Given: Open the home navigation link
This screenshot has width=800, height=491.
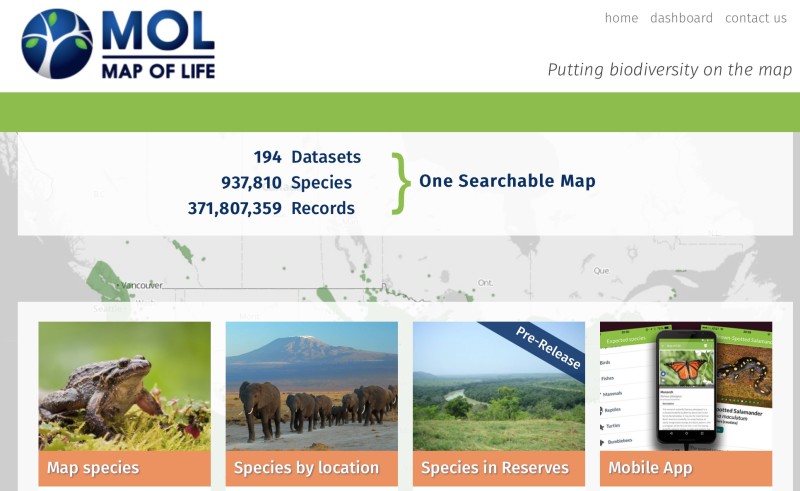Looking at the screenshot, I should [x=621, y=18].
